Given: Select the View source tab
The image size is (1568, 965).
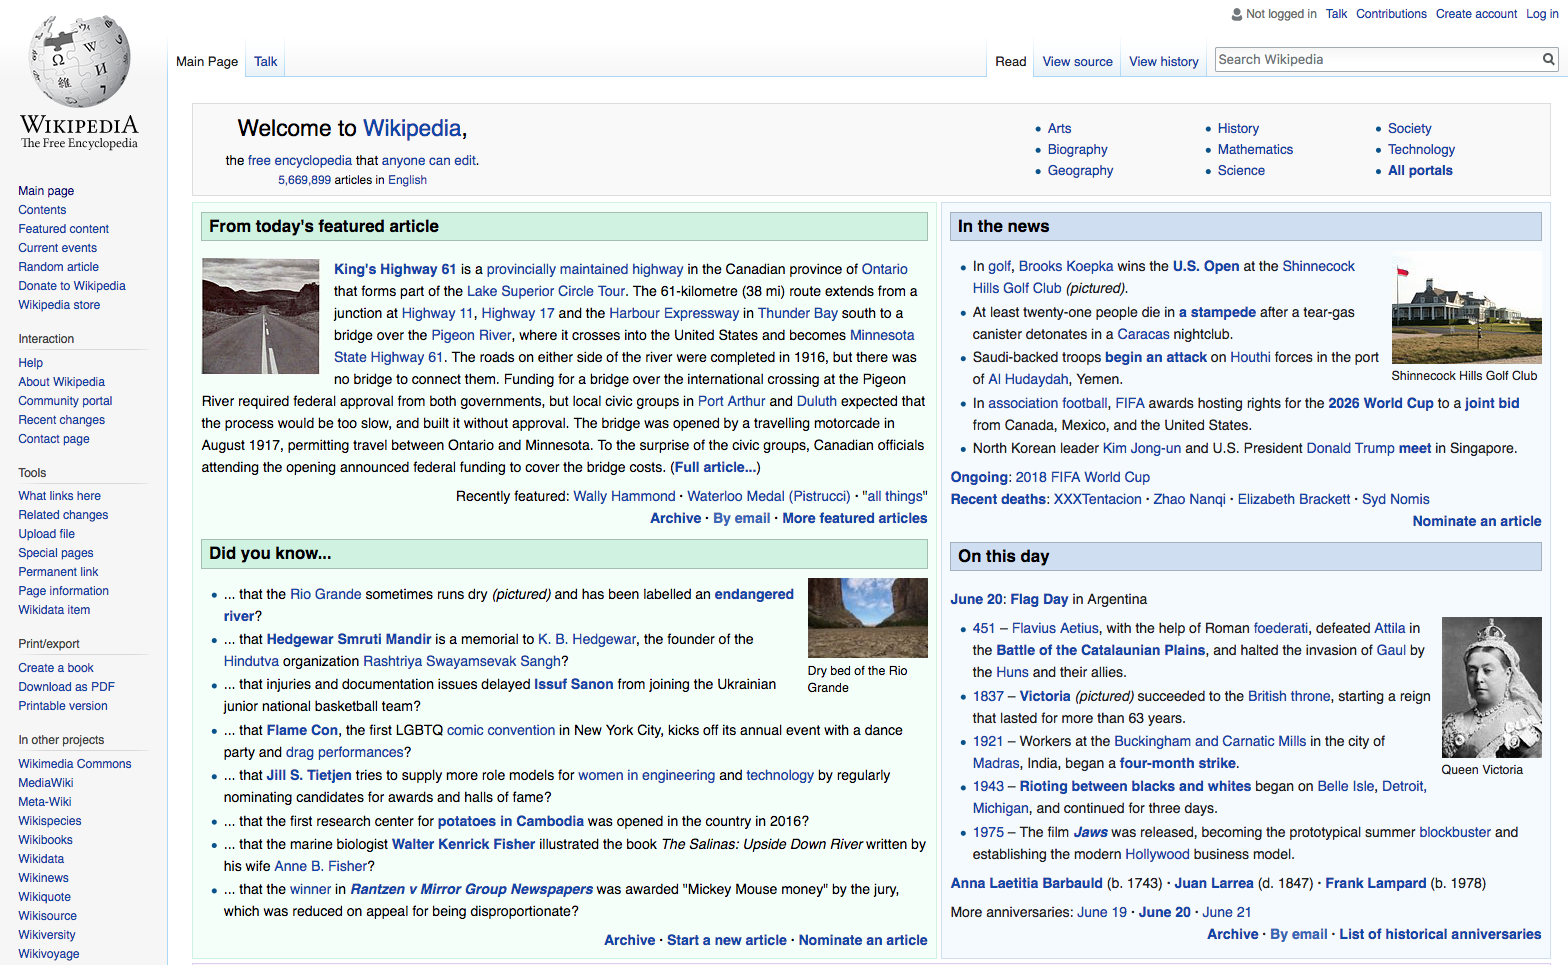Looking at the screenshot, I should 1077,61.
